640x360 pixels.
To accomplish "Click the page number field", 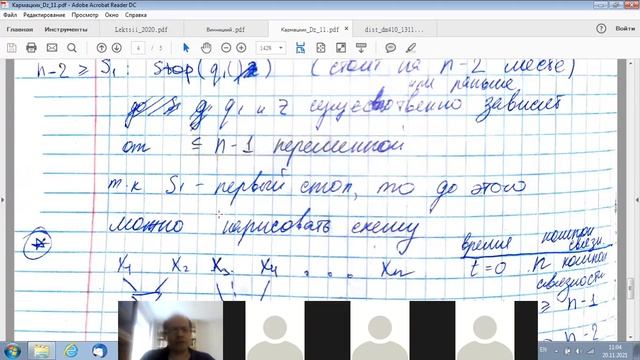I will click(138, 48).
